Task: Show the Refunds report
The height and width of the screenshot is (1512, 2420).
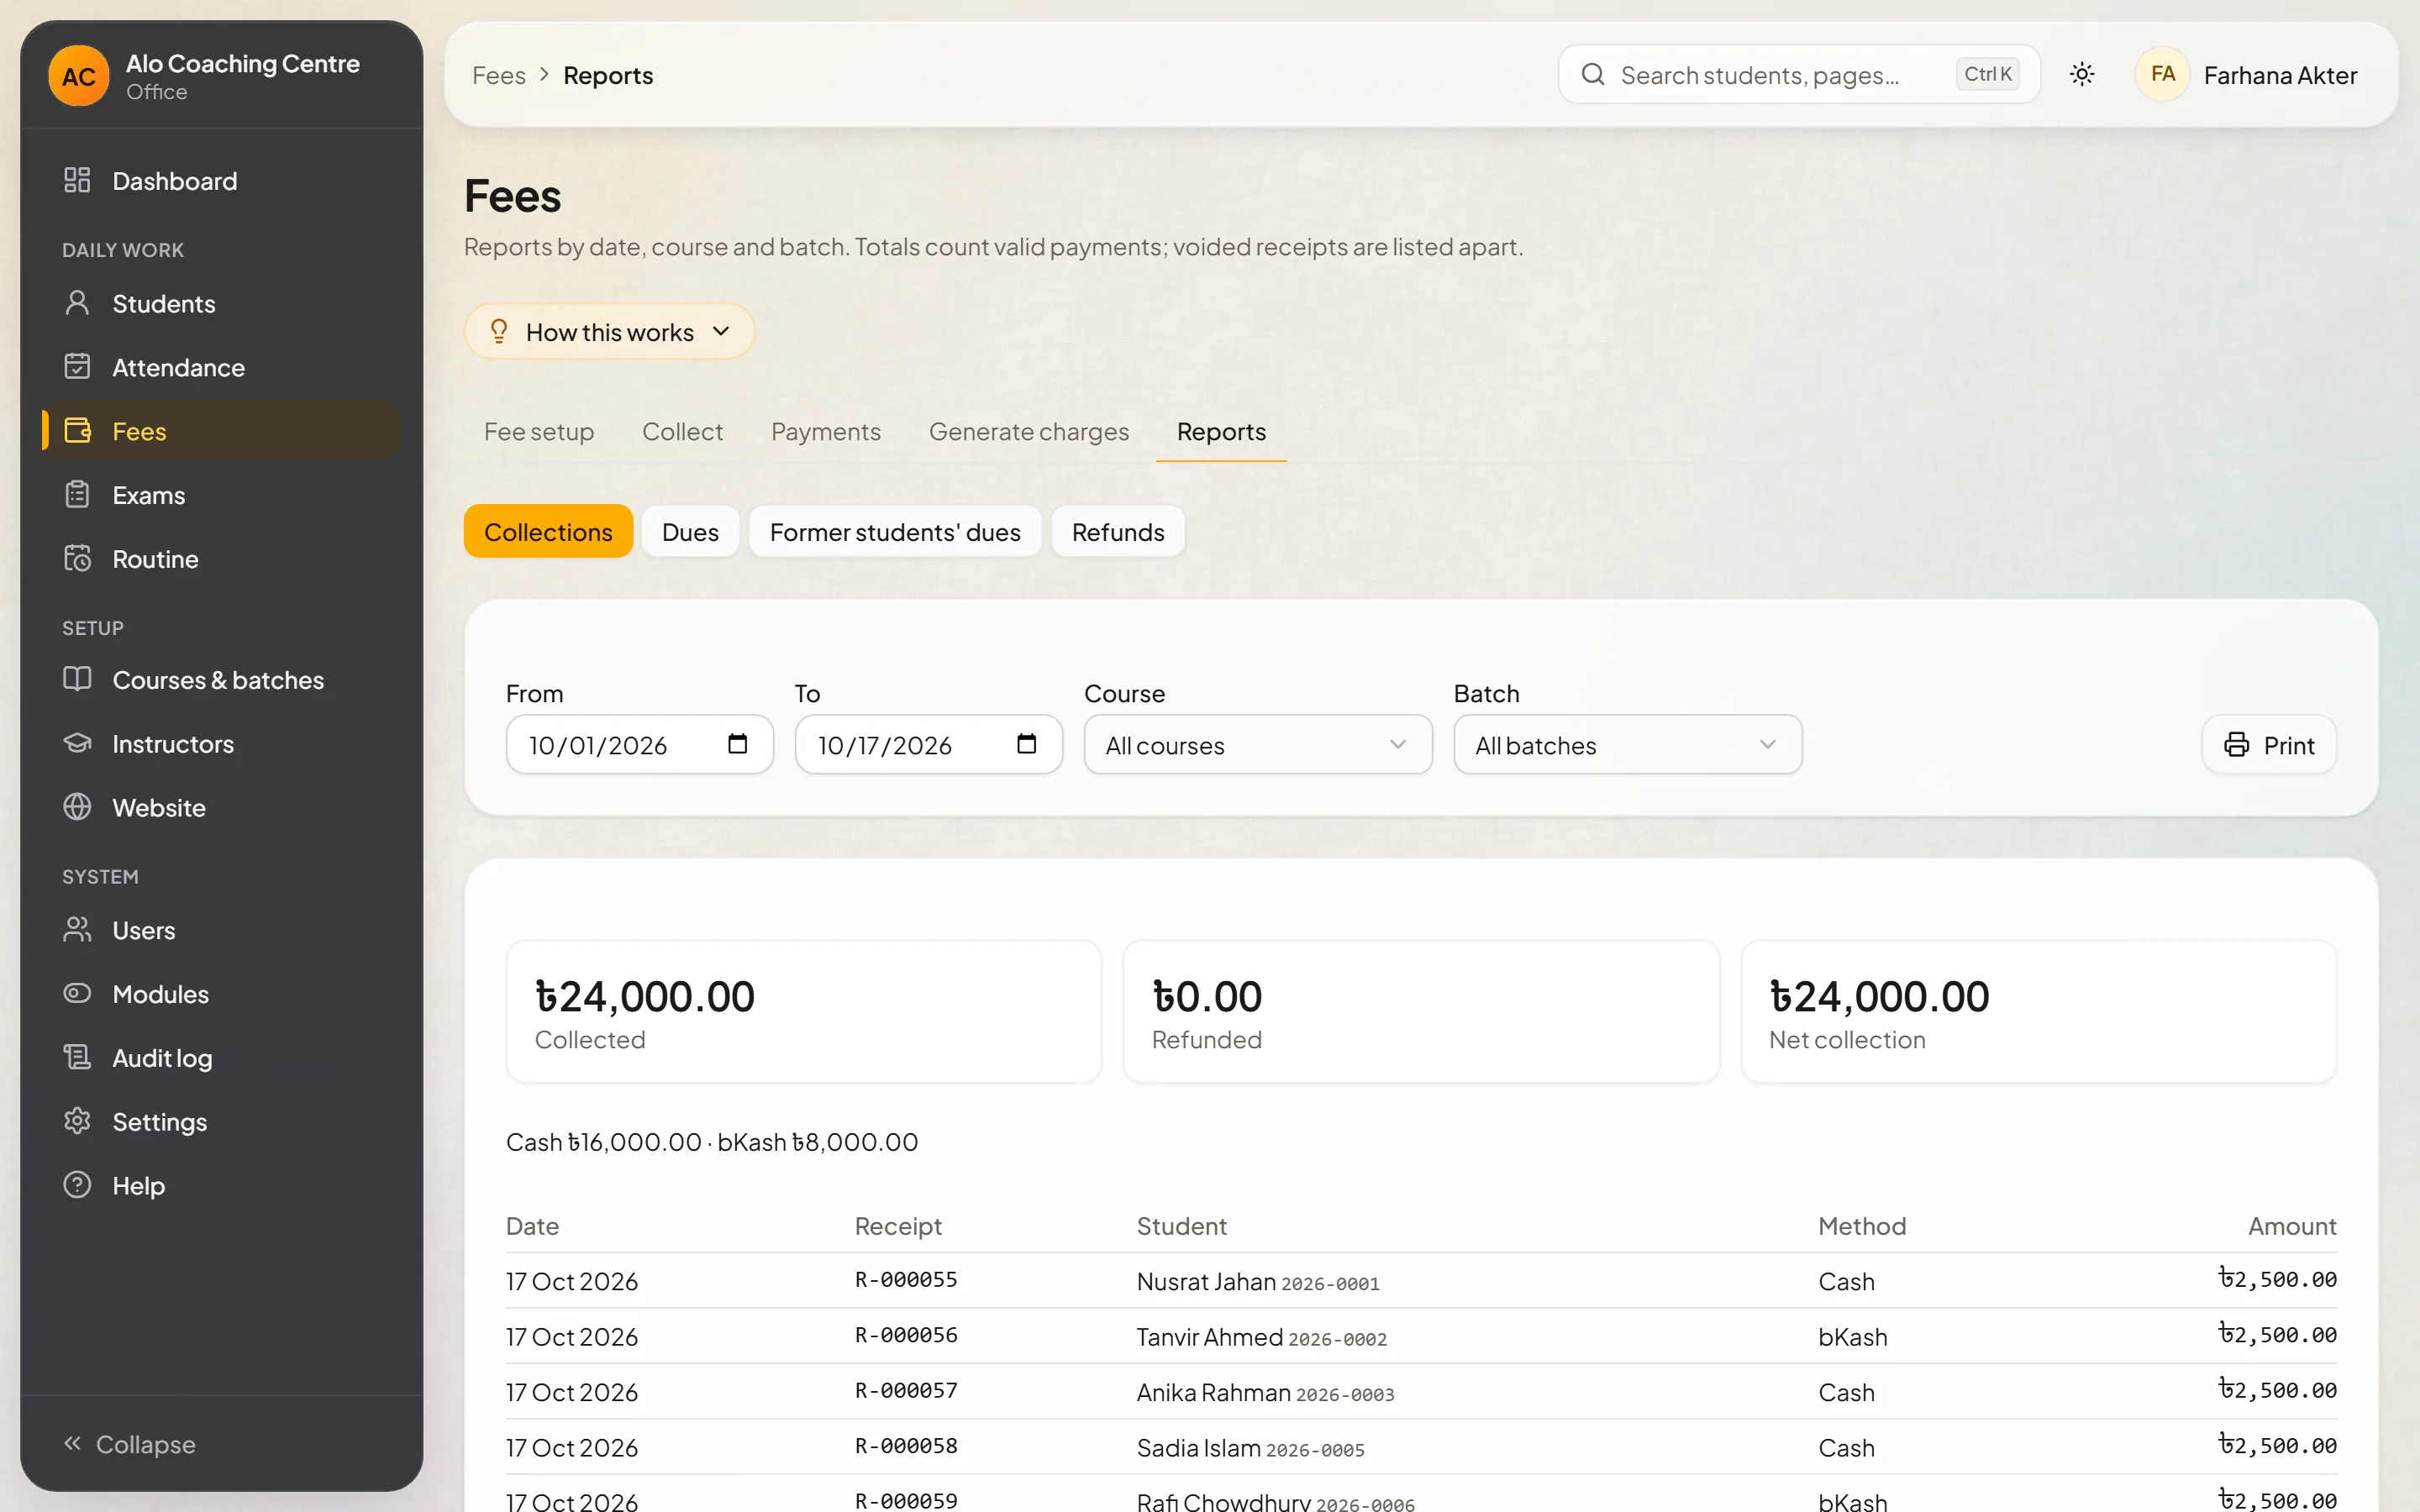Action: pyautogui.click(x=1118, y=532)
